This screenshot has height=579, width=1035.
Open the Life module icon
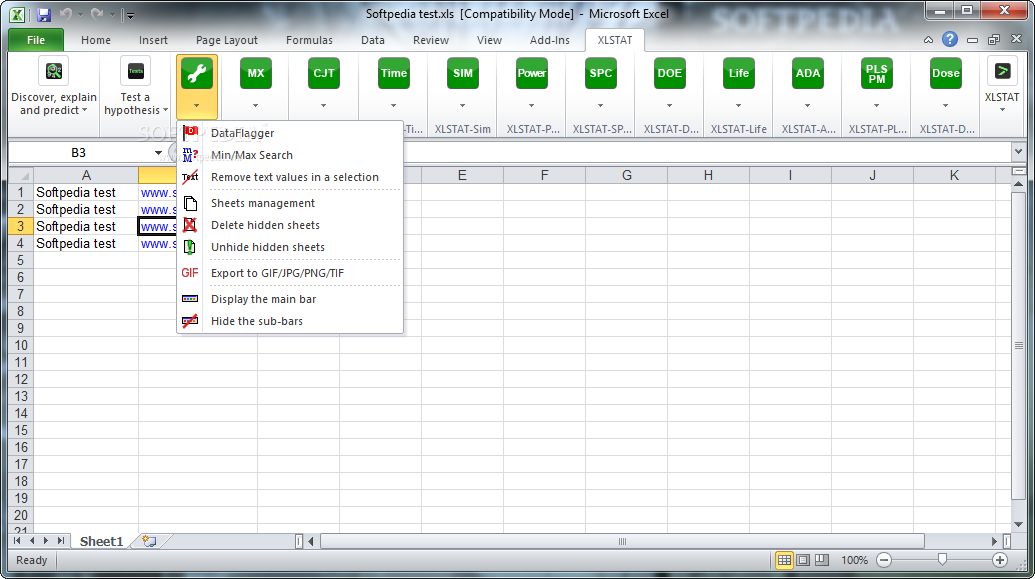(739, 73)
